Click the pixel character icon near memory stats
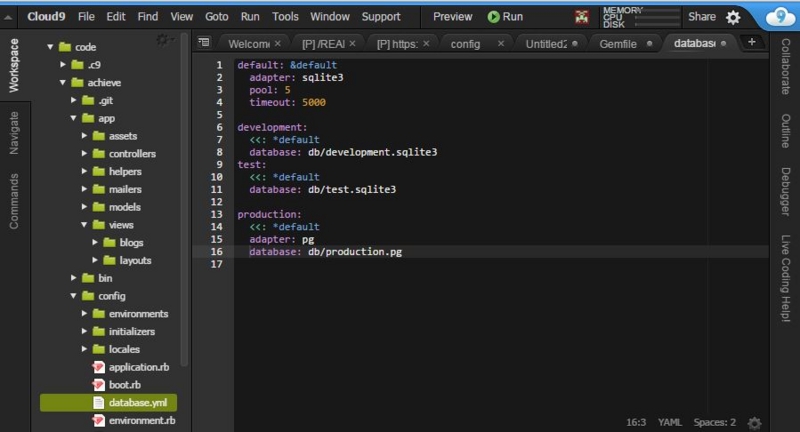Image resolution: width=800 pixels, height=432 pixels. click(582, 17)
